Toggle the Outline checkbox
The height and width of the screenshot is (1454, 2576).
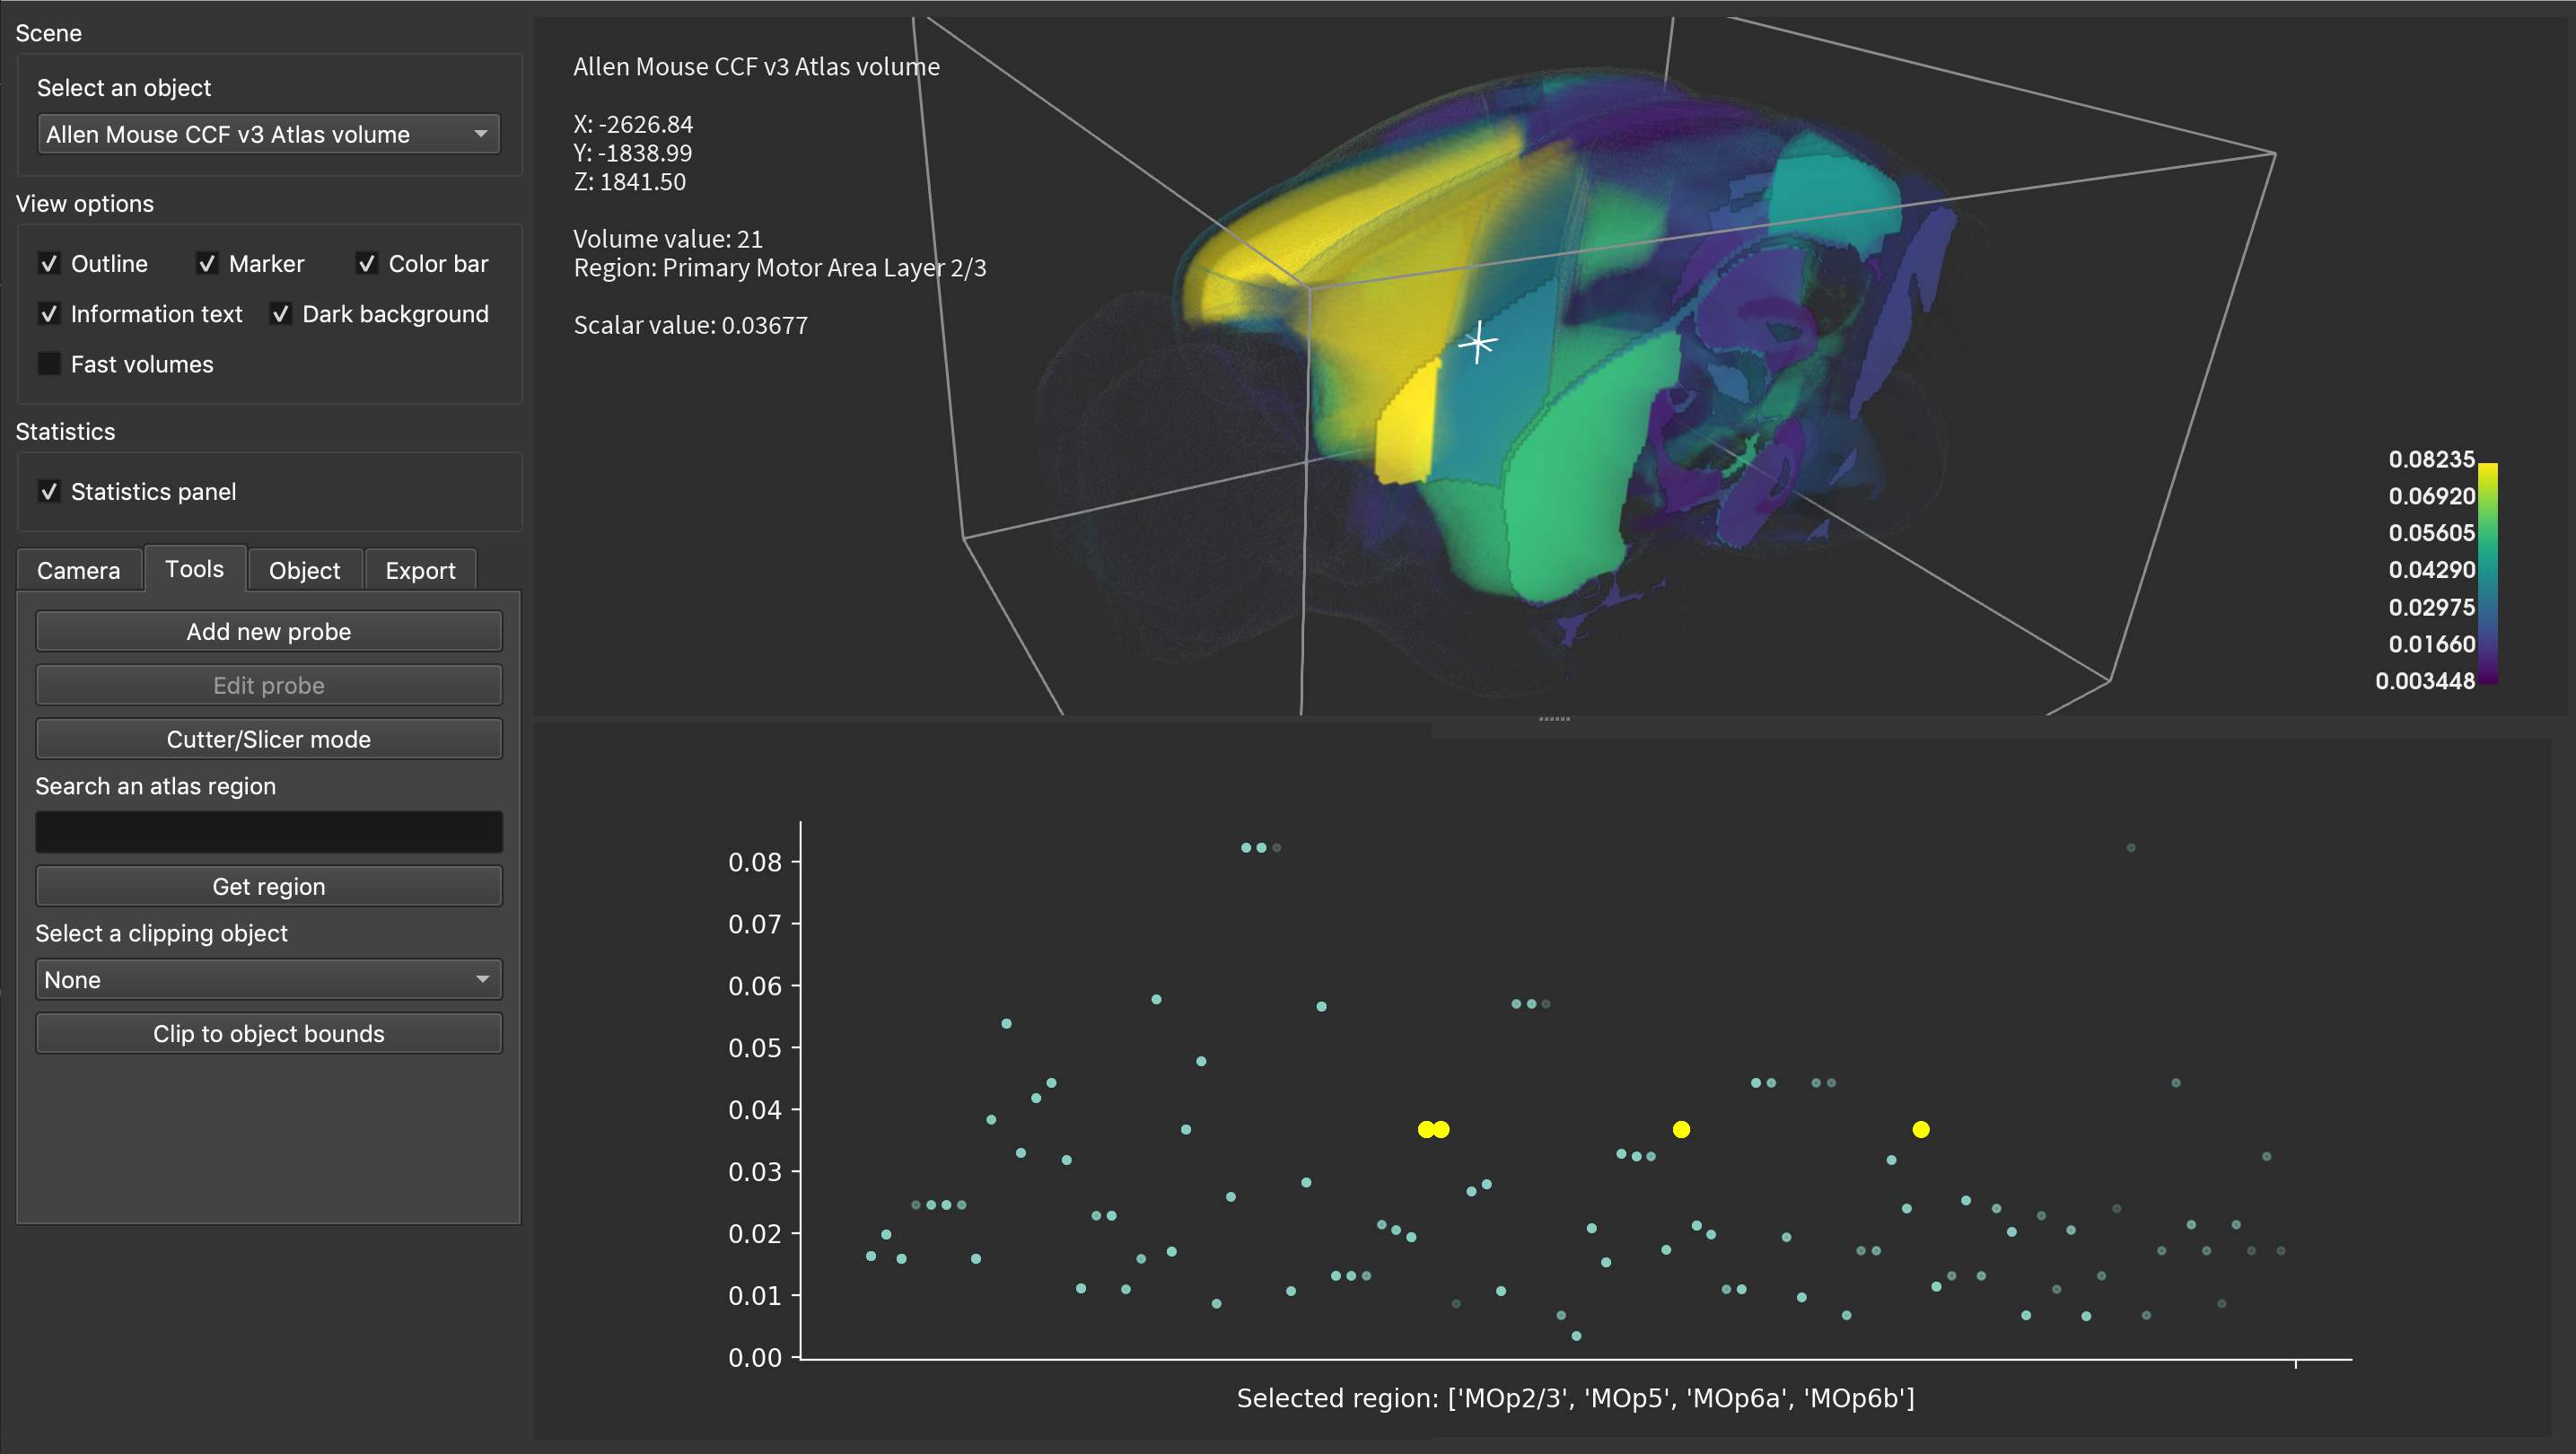click(x=49, y=264)
